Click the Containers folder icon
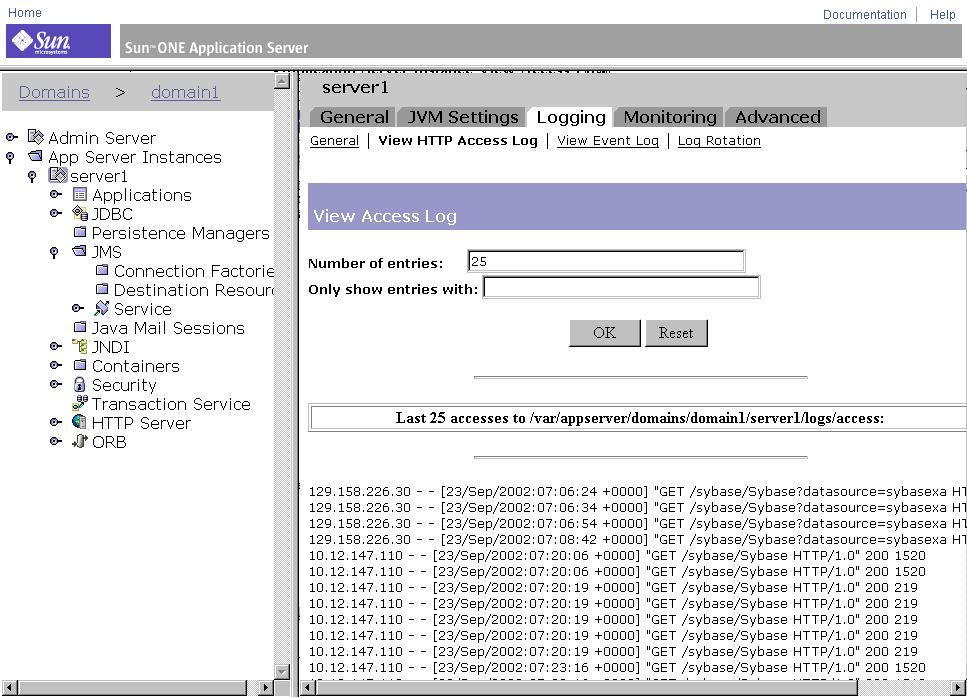This screenshot has height=698, width=967. click(x=80, y=365)
